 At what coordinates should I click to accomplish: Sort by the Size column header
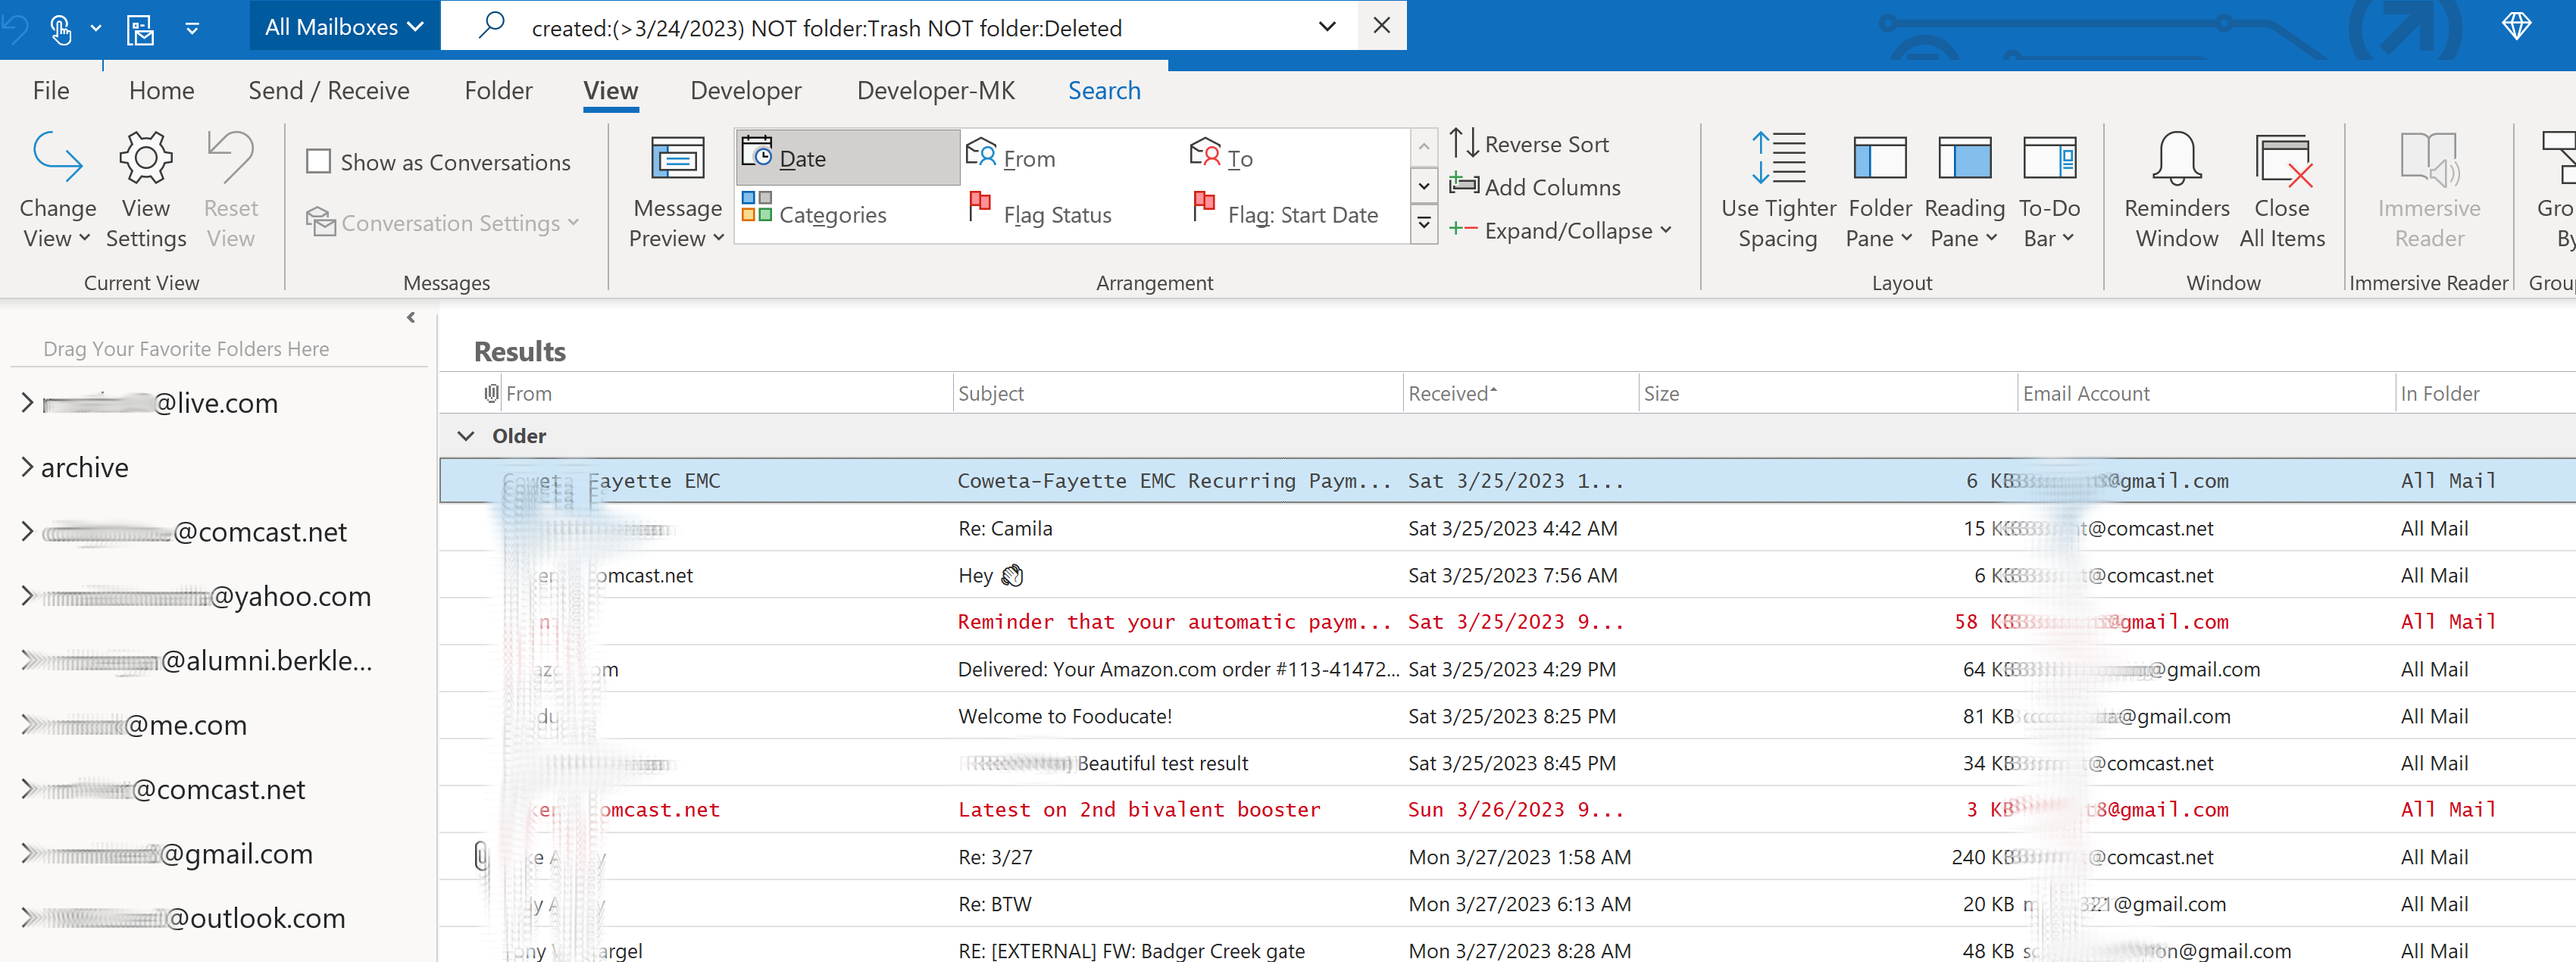pos(1828,393)
